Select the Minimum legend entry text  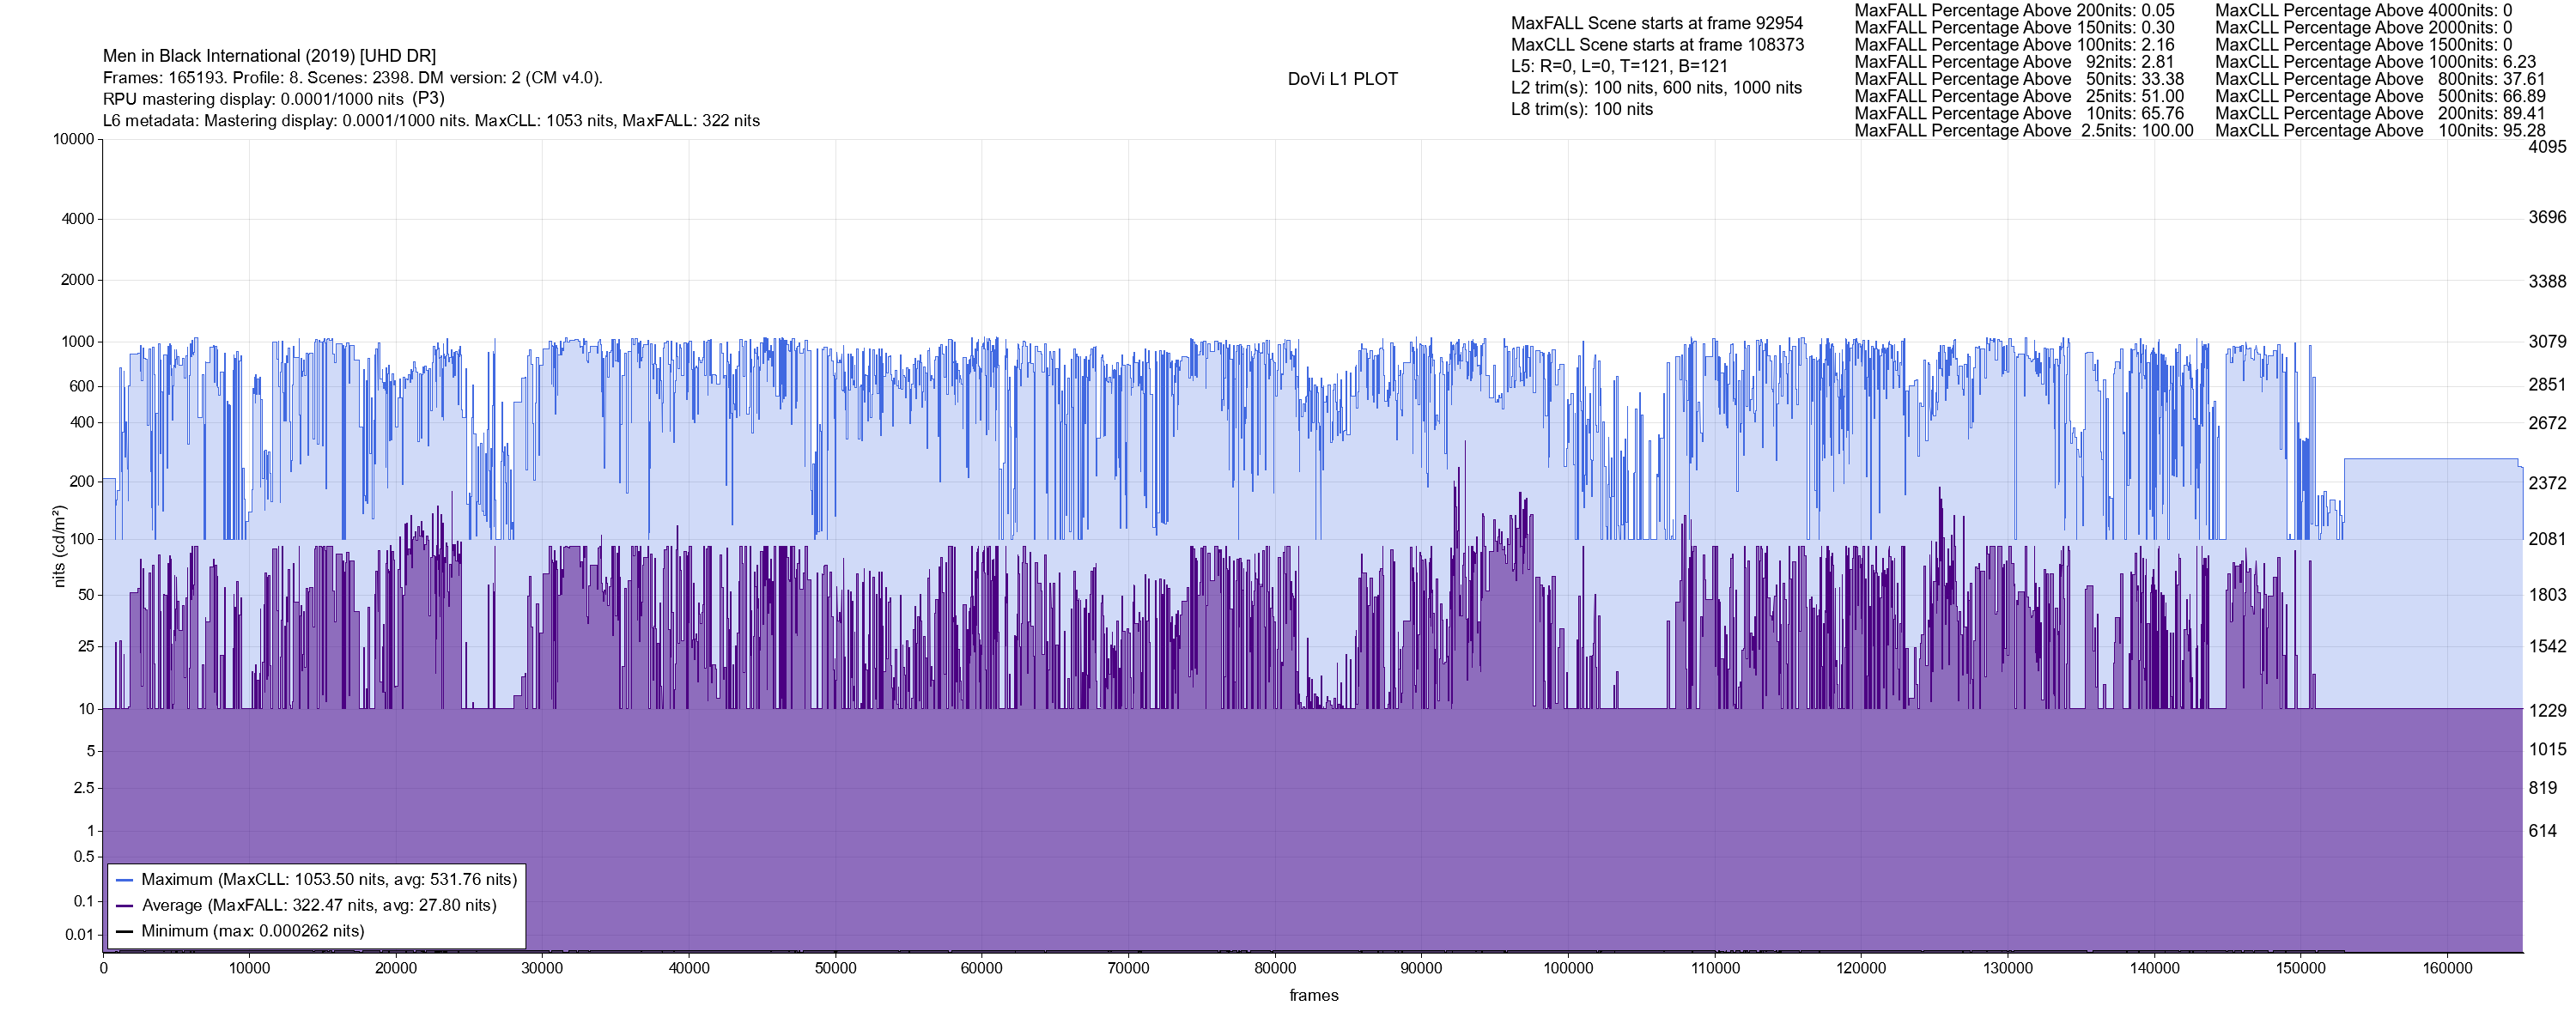tap(253, 931)
